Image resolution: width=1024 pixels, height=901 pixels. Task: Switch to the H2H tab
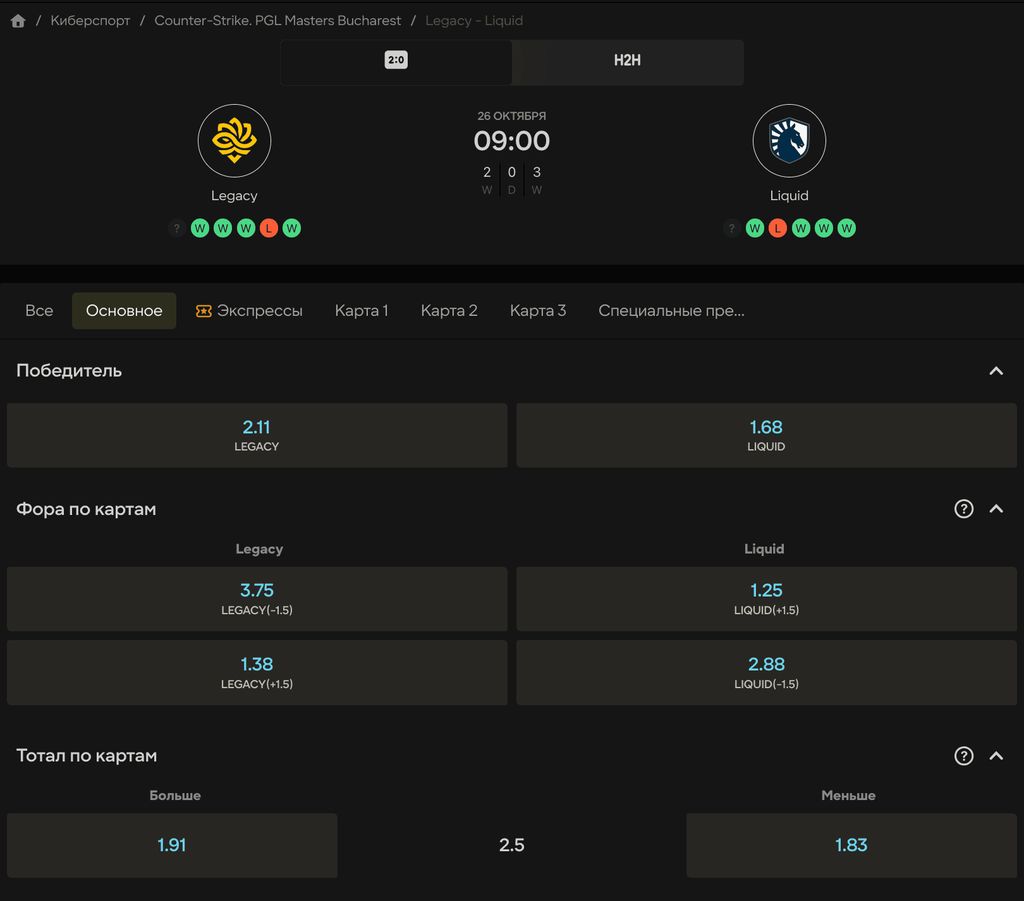(628, 61)
